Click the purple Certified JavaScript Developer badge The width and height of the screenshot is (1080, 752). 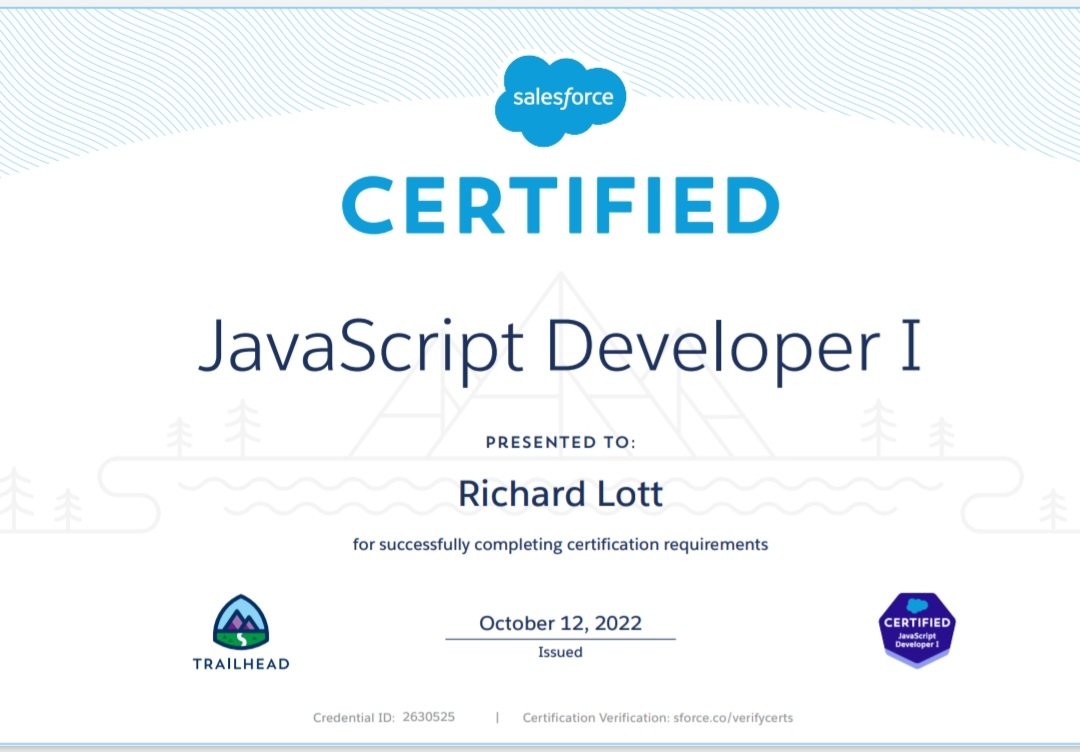(x=917, y=629)
